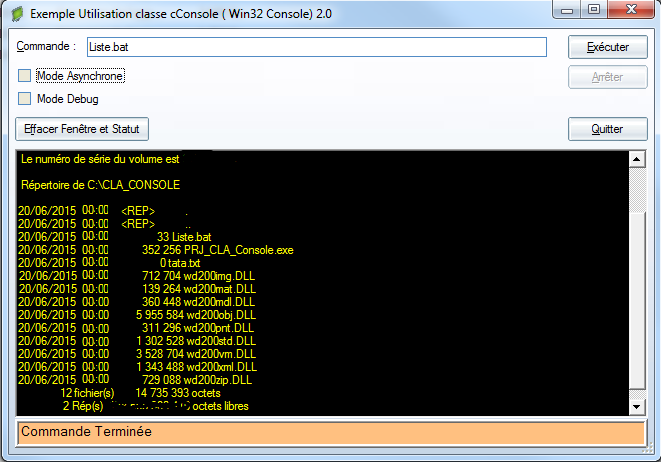This screenshot has height=462, width=661.
Task: Click the '2 Rép(s)' octets libres line
Action: click(x=156, y=406)
